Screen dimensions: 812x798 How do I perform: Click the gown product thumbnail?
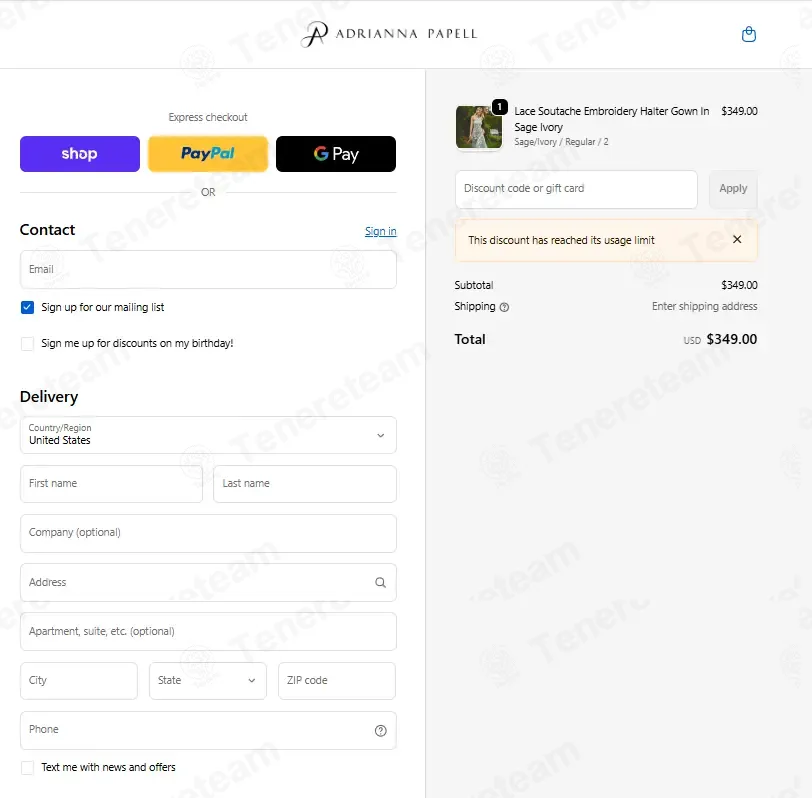(x=479, y=127)
